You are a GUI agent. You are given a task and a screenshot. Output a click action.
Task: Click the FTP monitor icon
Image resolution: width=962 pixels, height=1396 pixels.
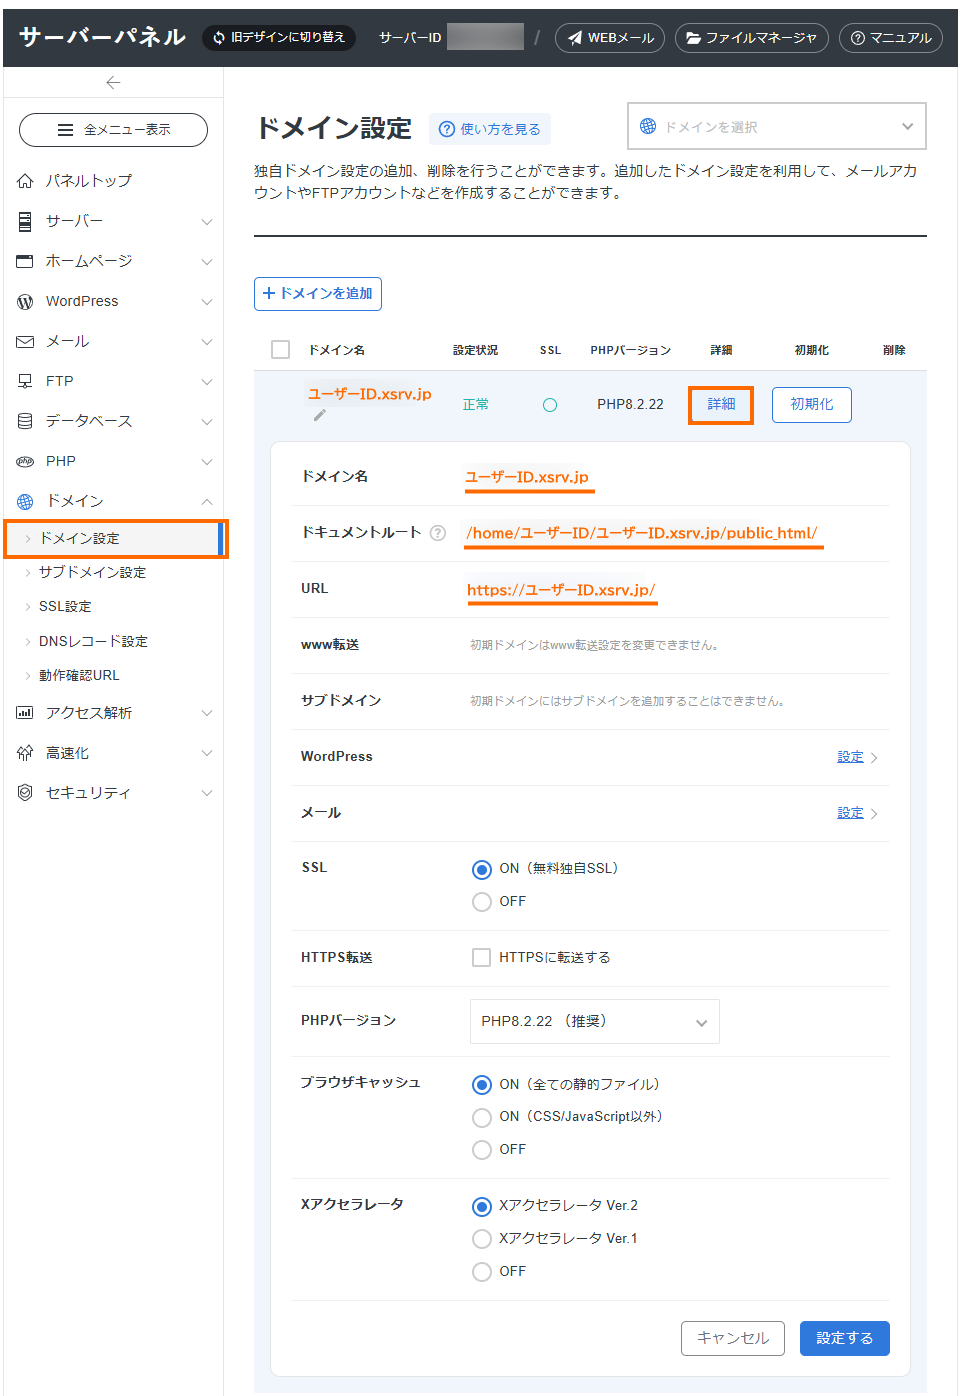25,381
